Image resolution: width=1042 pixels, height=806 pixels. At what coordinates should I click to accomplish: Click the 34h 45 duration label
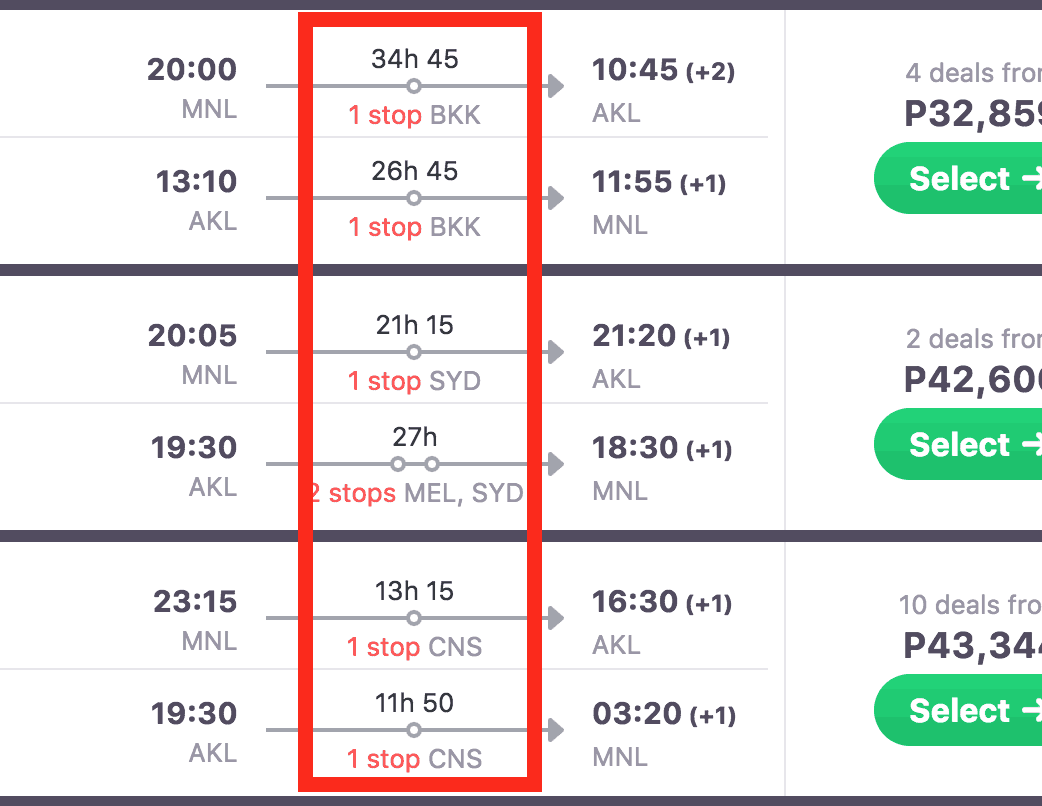[414, 59]
